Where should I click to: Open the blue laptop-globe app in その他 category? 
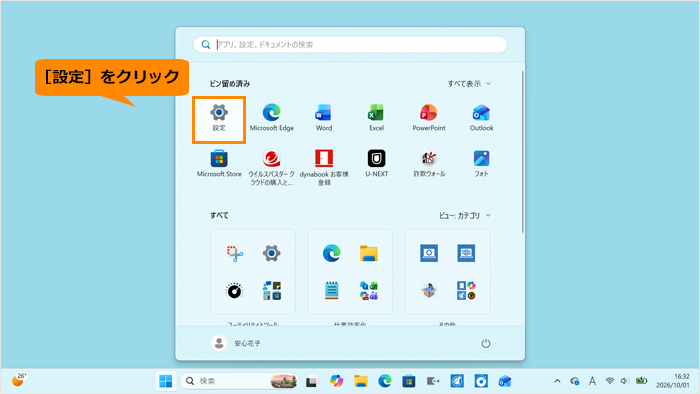pyautogui.click(x=466, y=253)
